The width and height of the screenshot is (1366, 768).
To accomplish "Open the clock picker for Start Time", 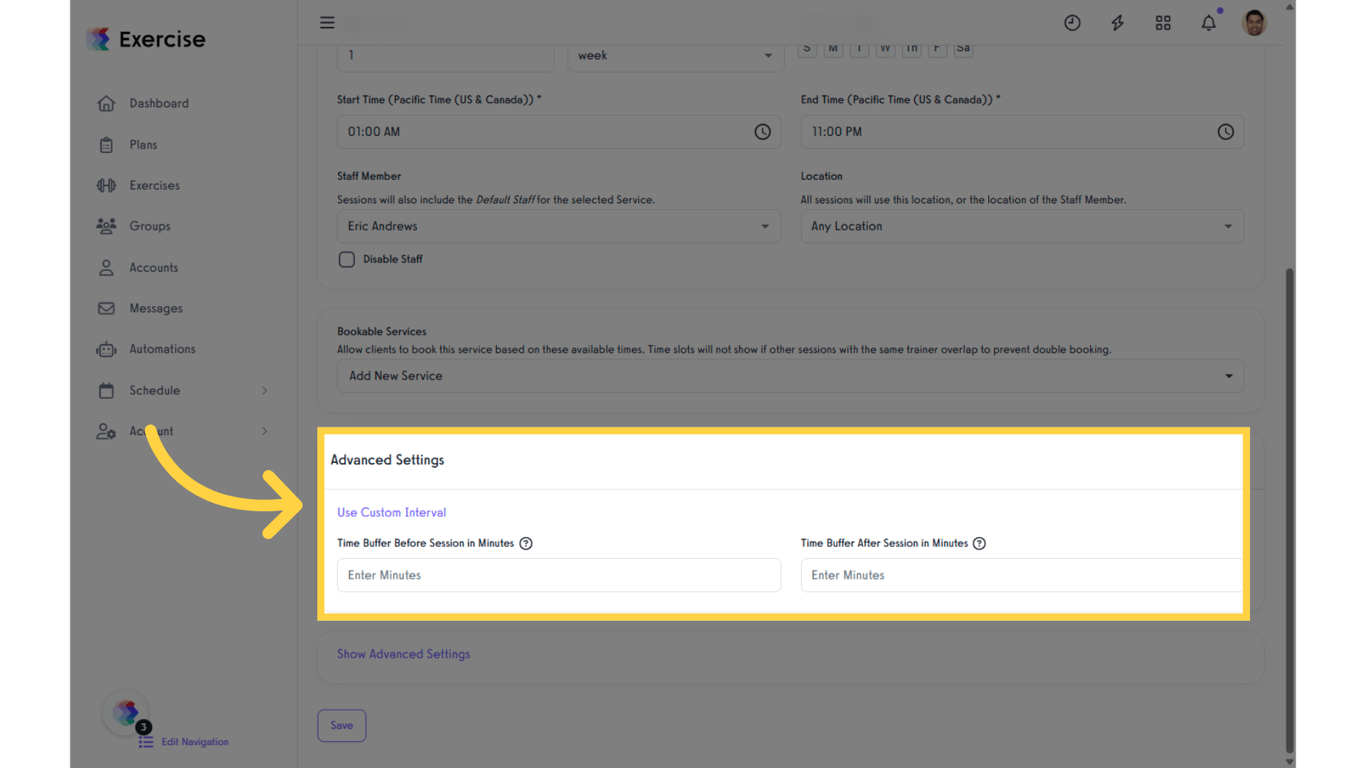I will [762, 131].
